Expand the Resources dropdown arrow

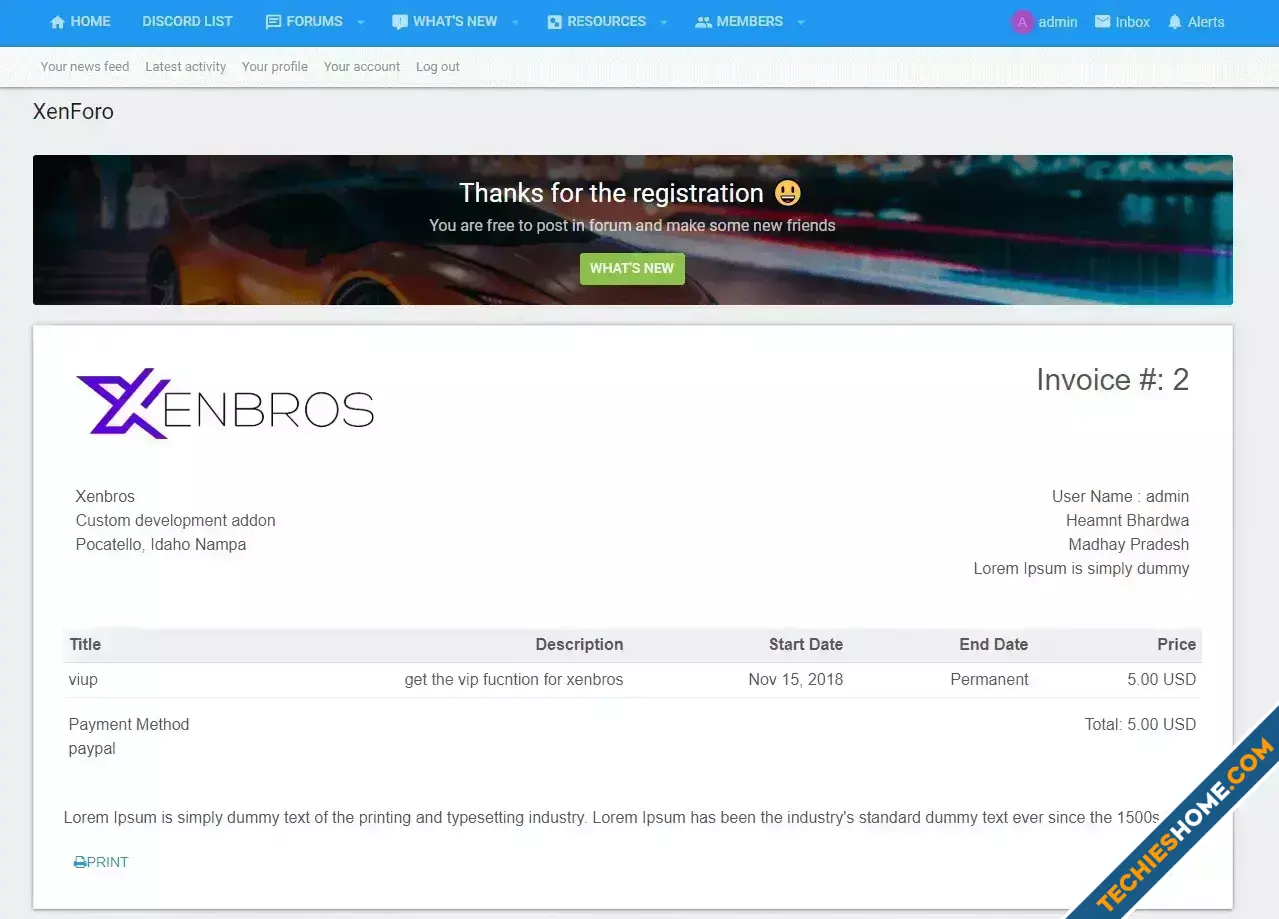coord(664,22)
